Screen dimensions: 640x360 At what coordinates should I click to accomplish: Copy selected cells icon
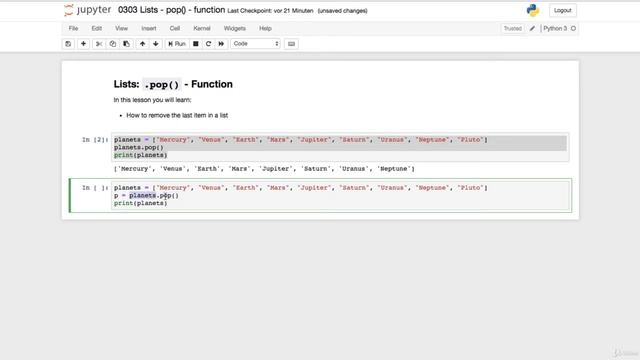[113, 44]
